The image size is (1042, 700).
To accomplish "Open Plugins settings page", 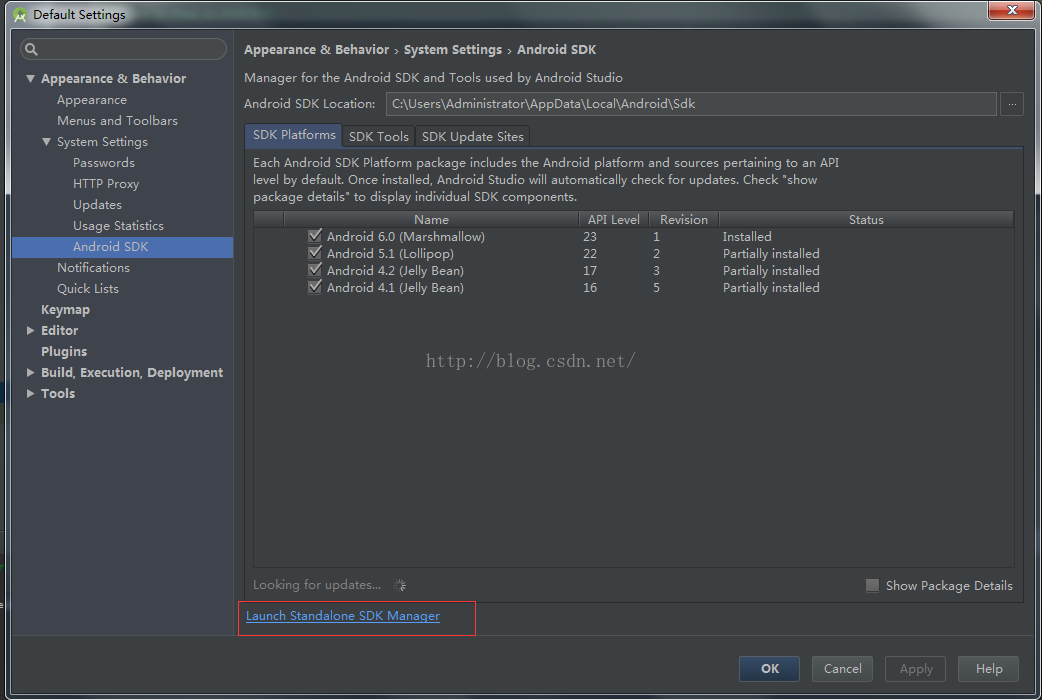I will coord(64,352).
